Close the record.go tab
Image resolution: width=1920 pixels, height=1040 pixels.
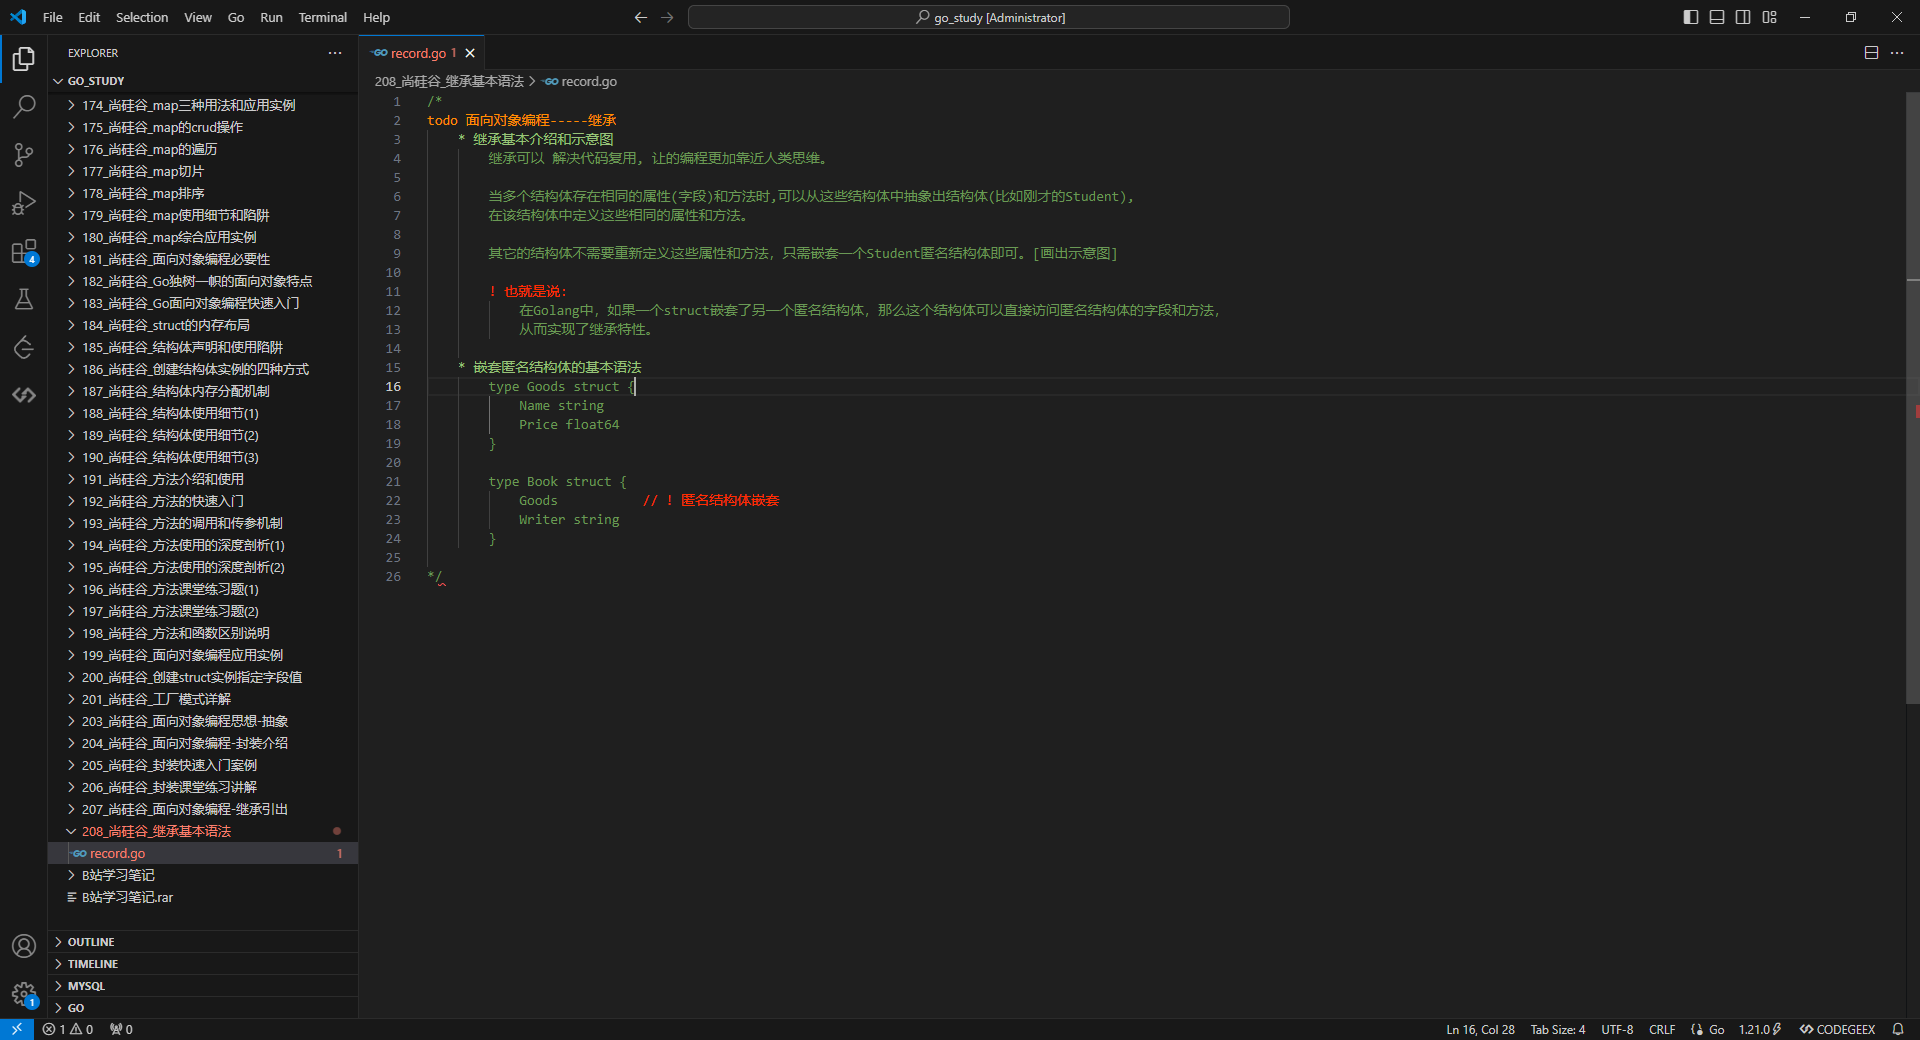[470, 53]
